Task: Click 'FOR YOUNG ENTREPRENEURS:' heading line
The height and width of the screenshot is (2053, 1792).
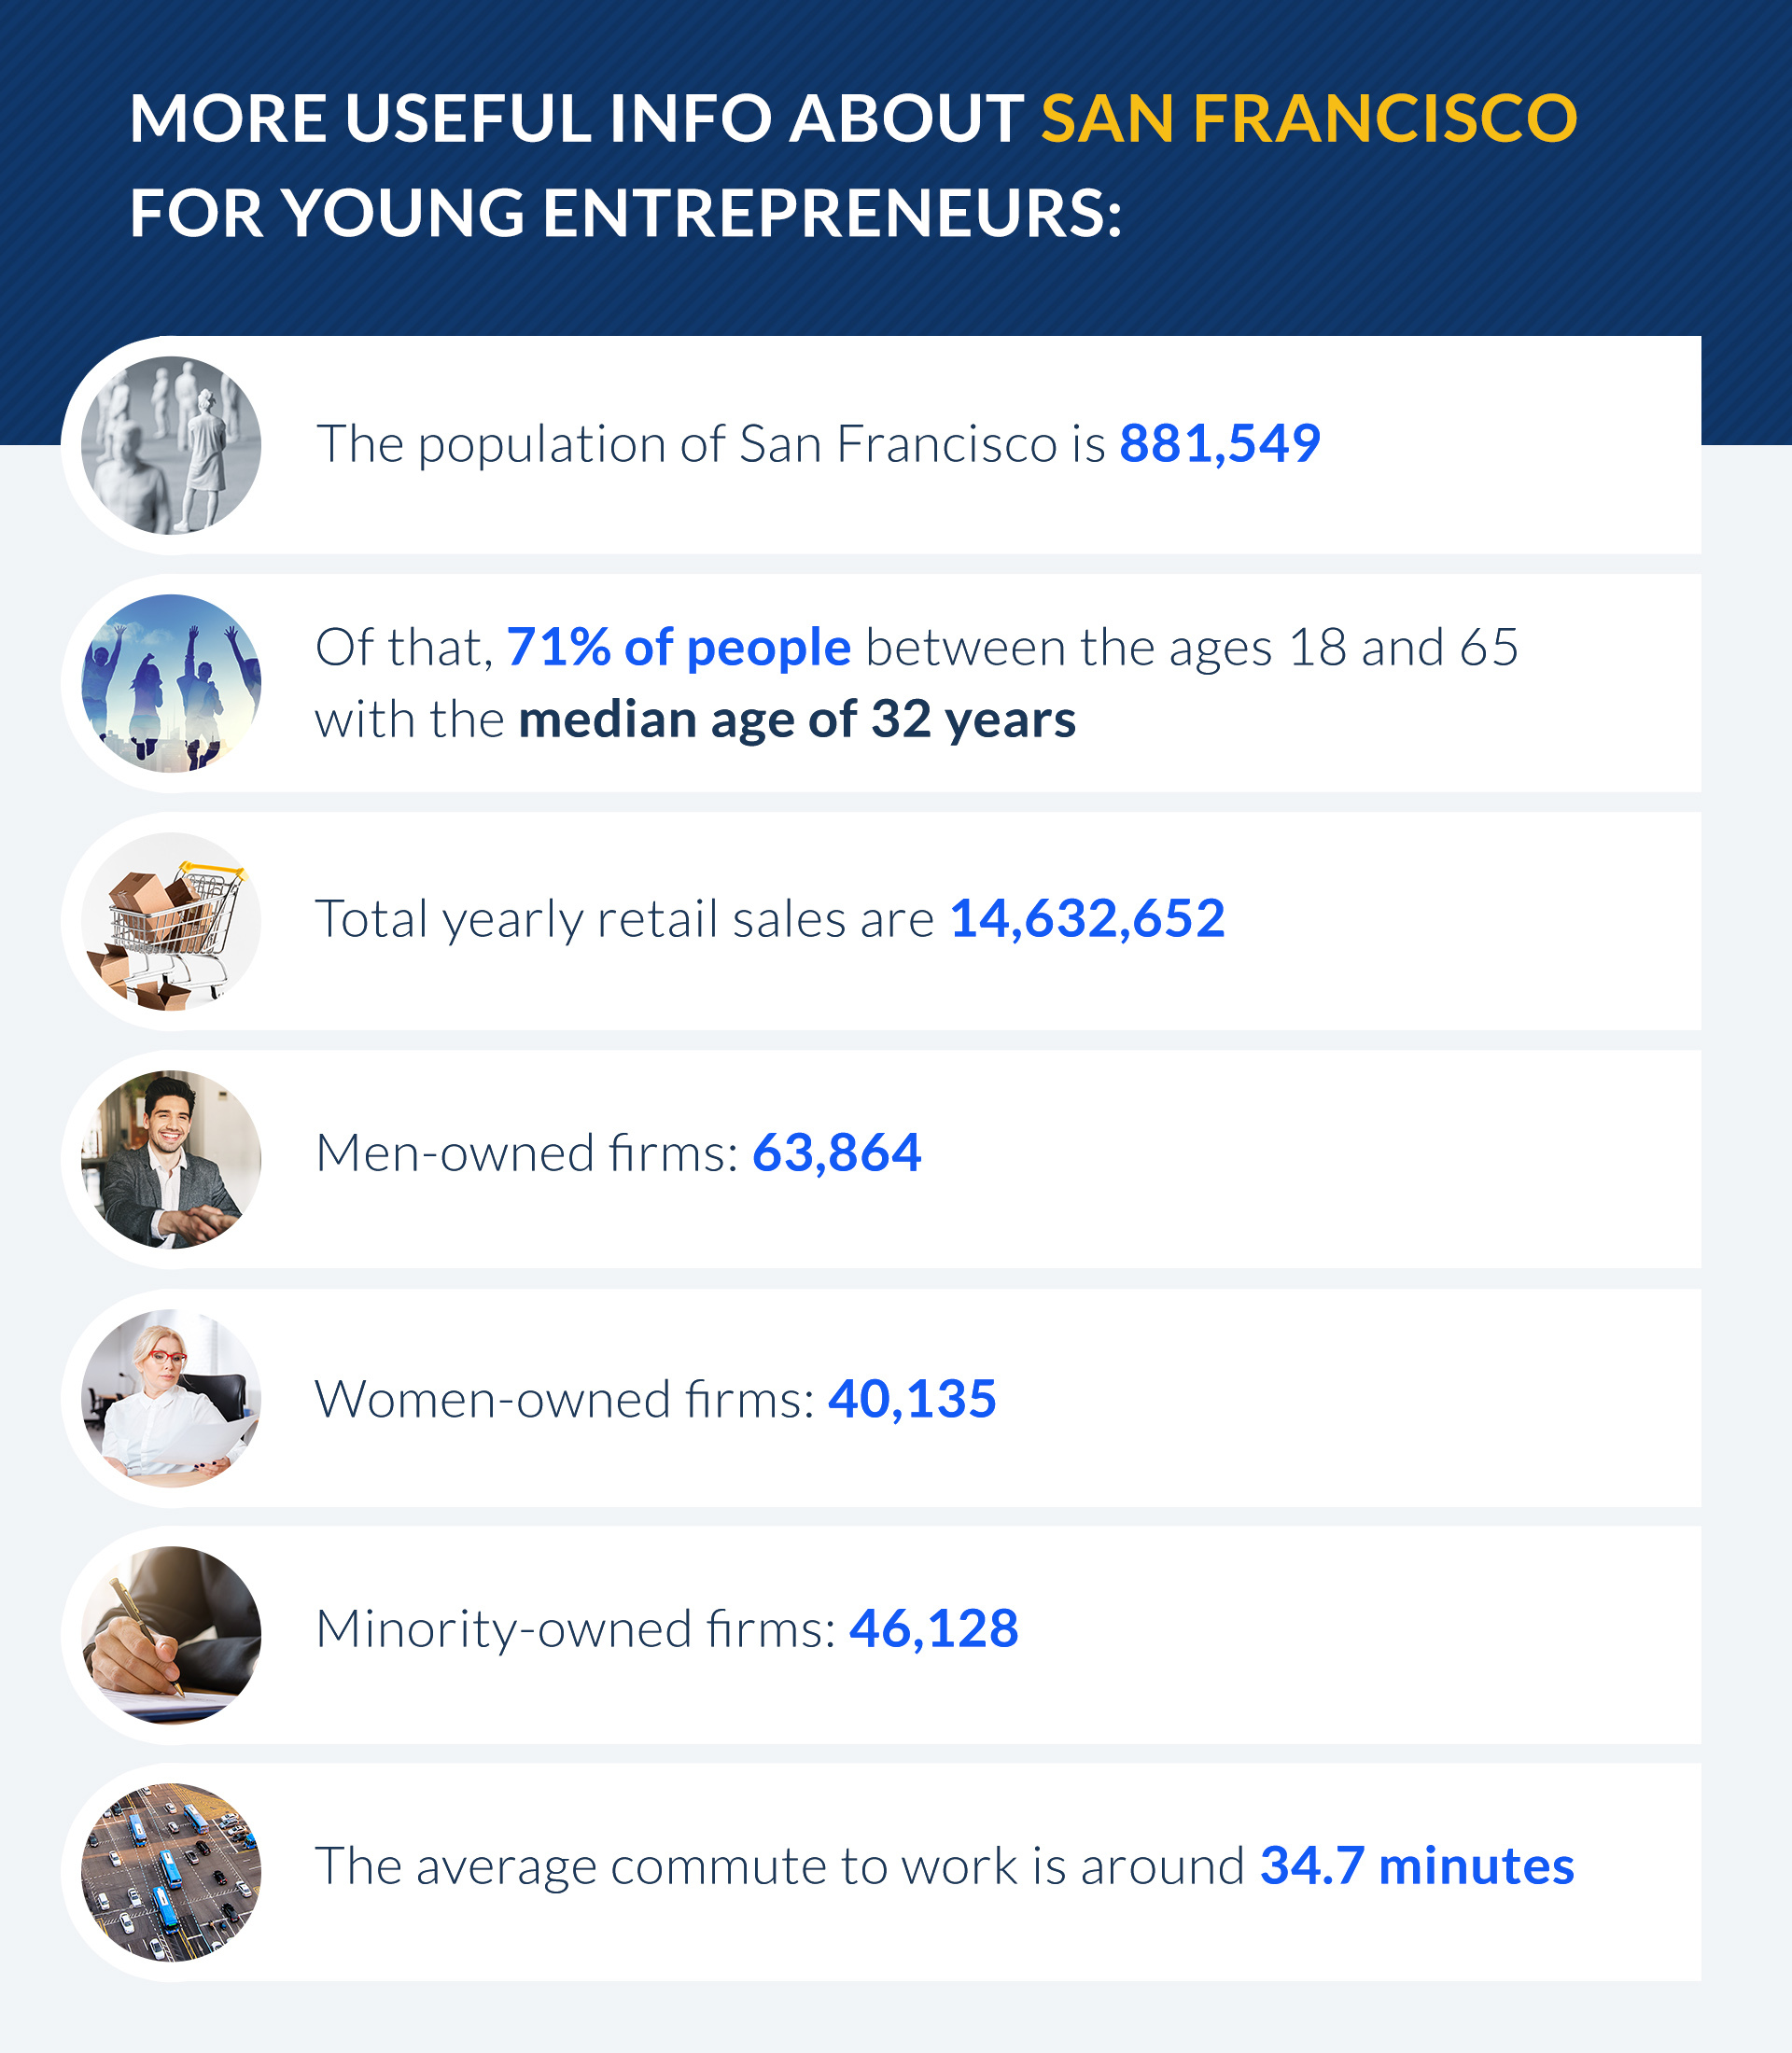Action: tap(626, 213)
